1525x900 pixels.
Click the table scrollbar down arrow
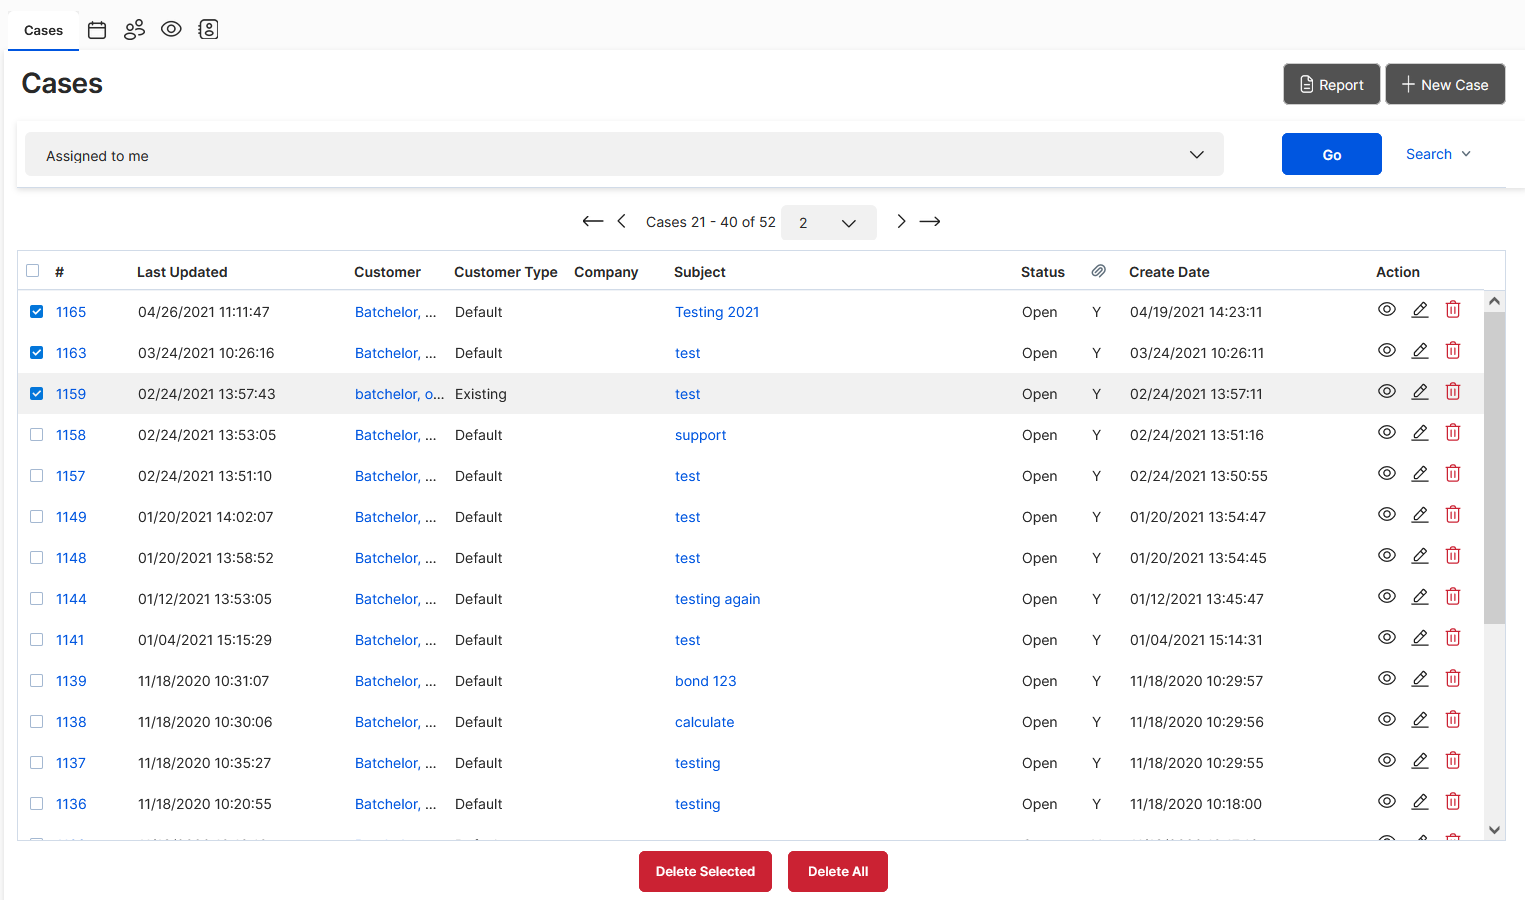coord(1494,829)
